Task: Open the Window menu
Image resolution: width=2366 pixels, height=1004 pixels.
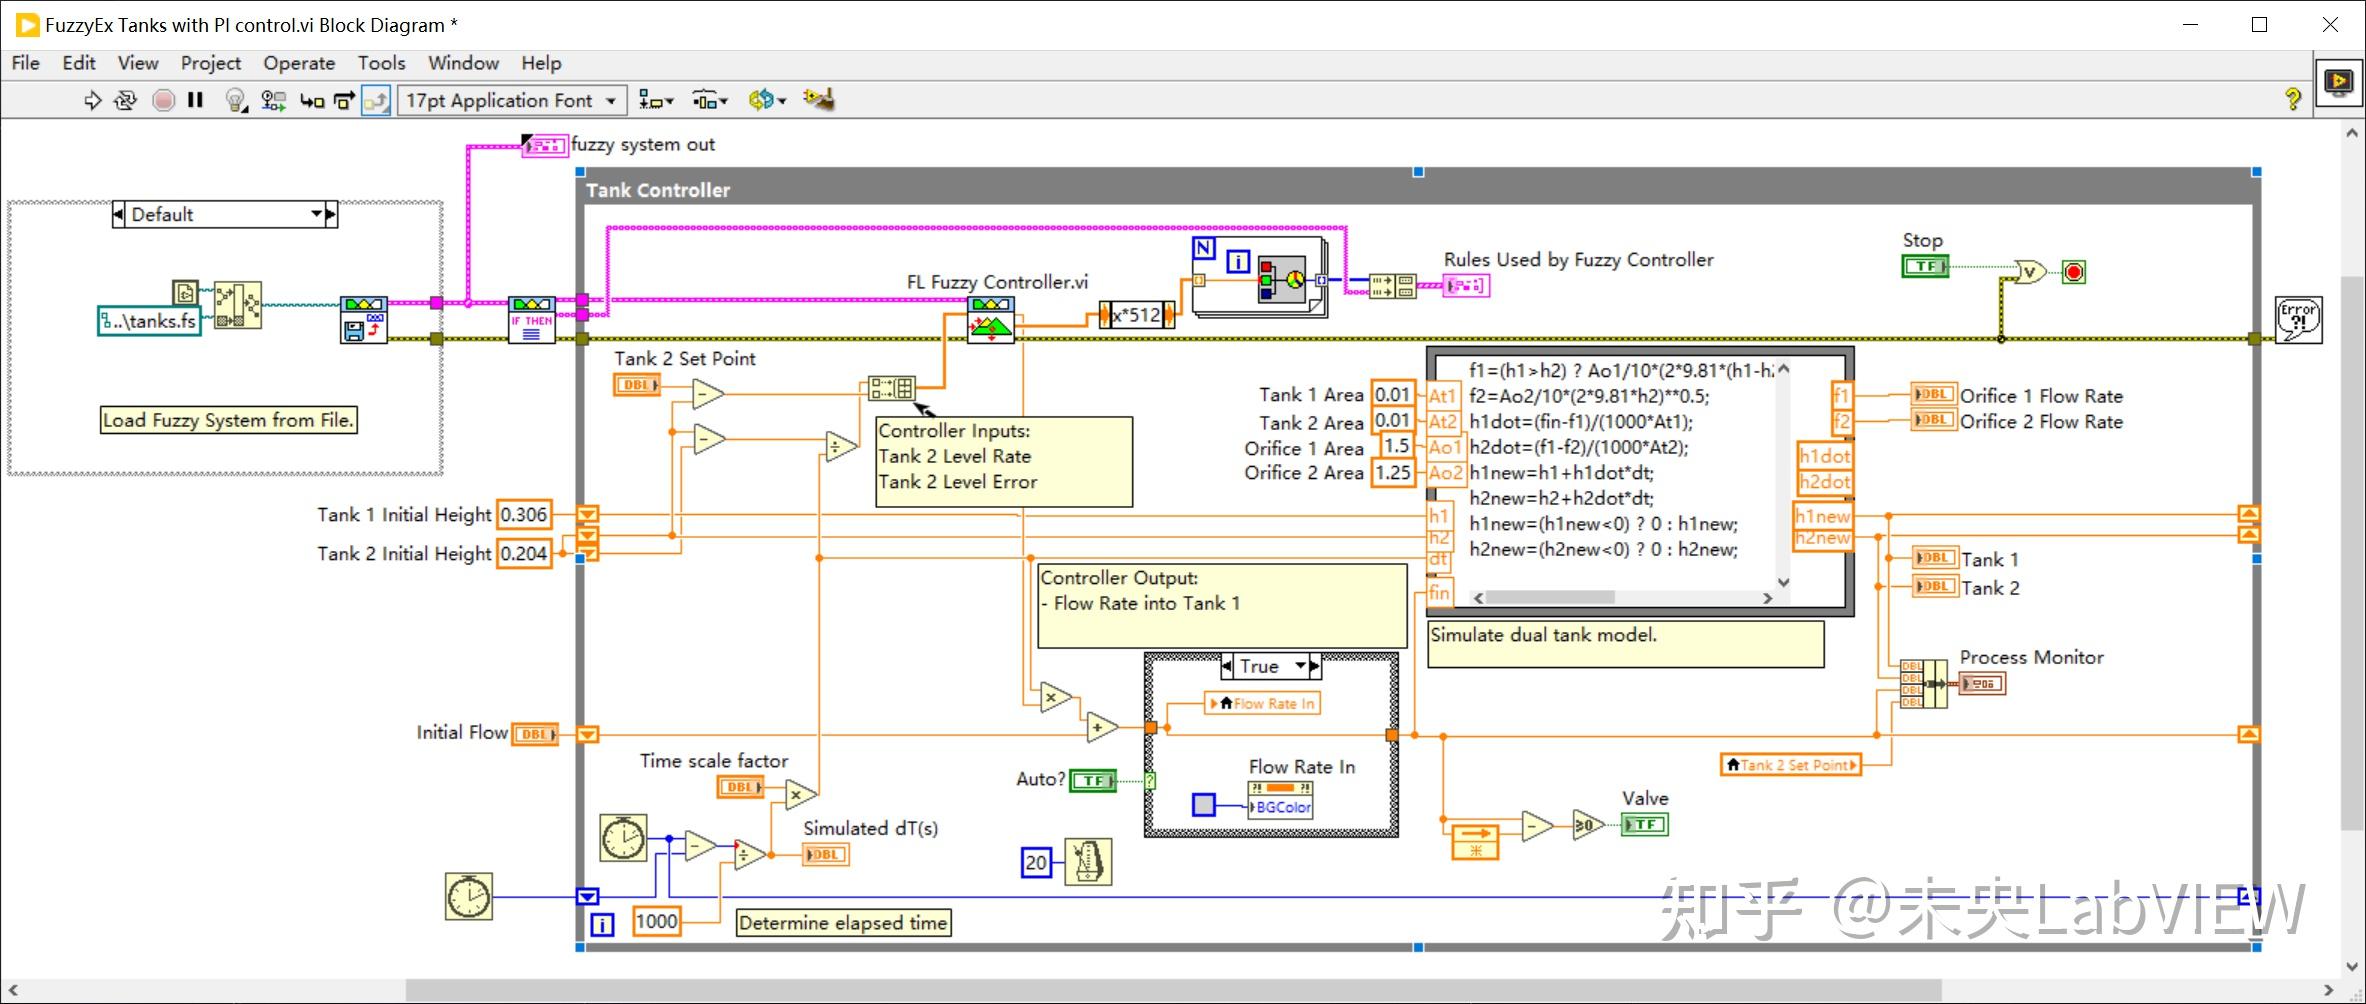Action: (x=463, y=63)
